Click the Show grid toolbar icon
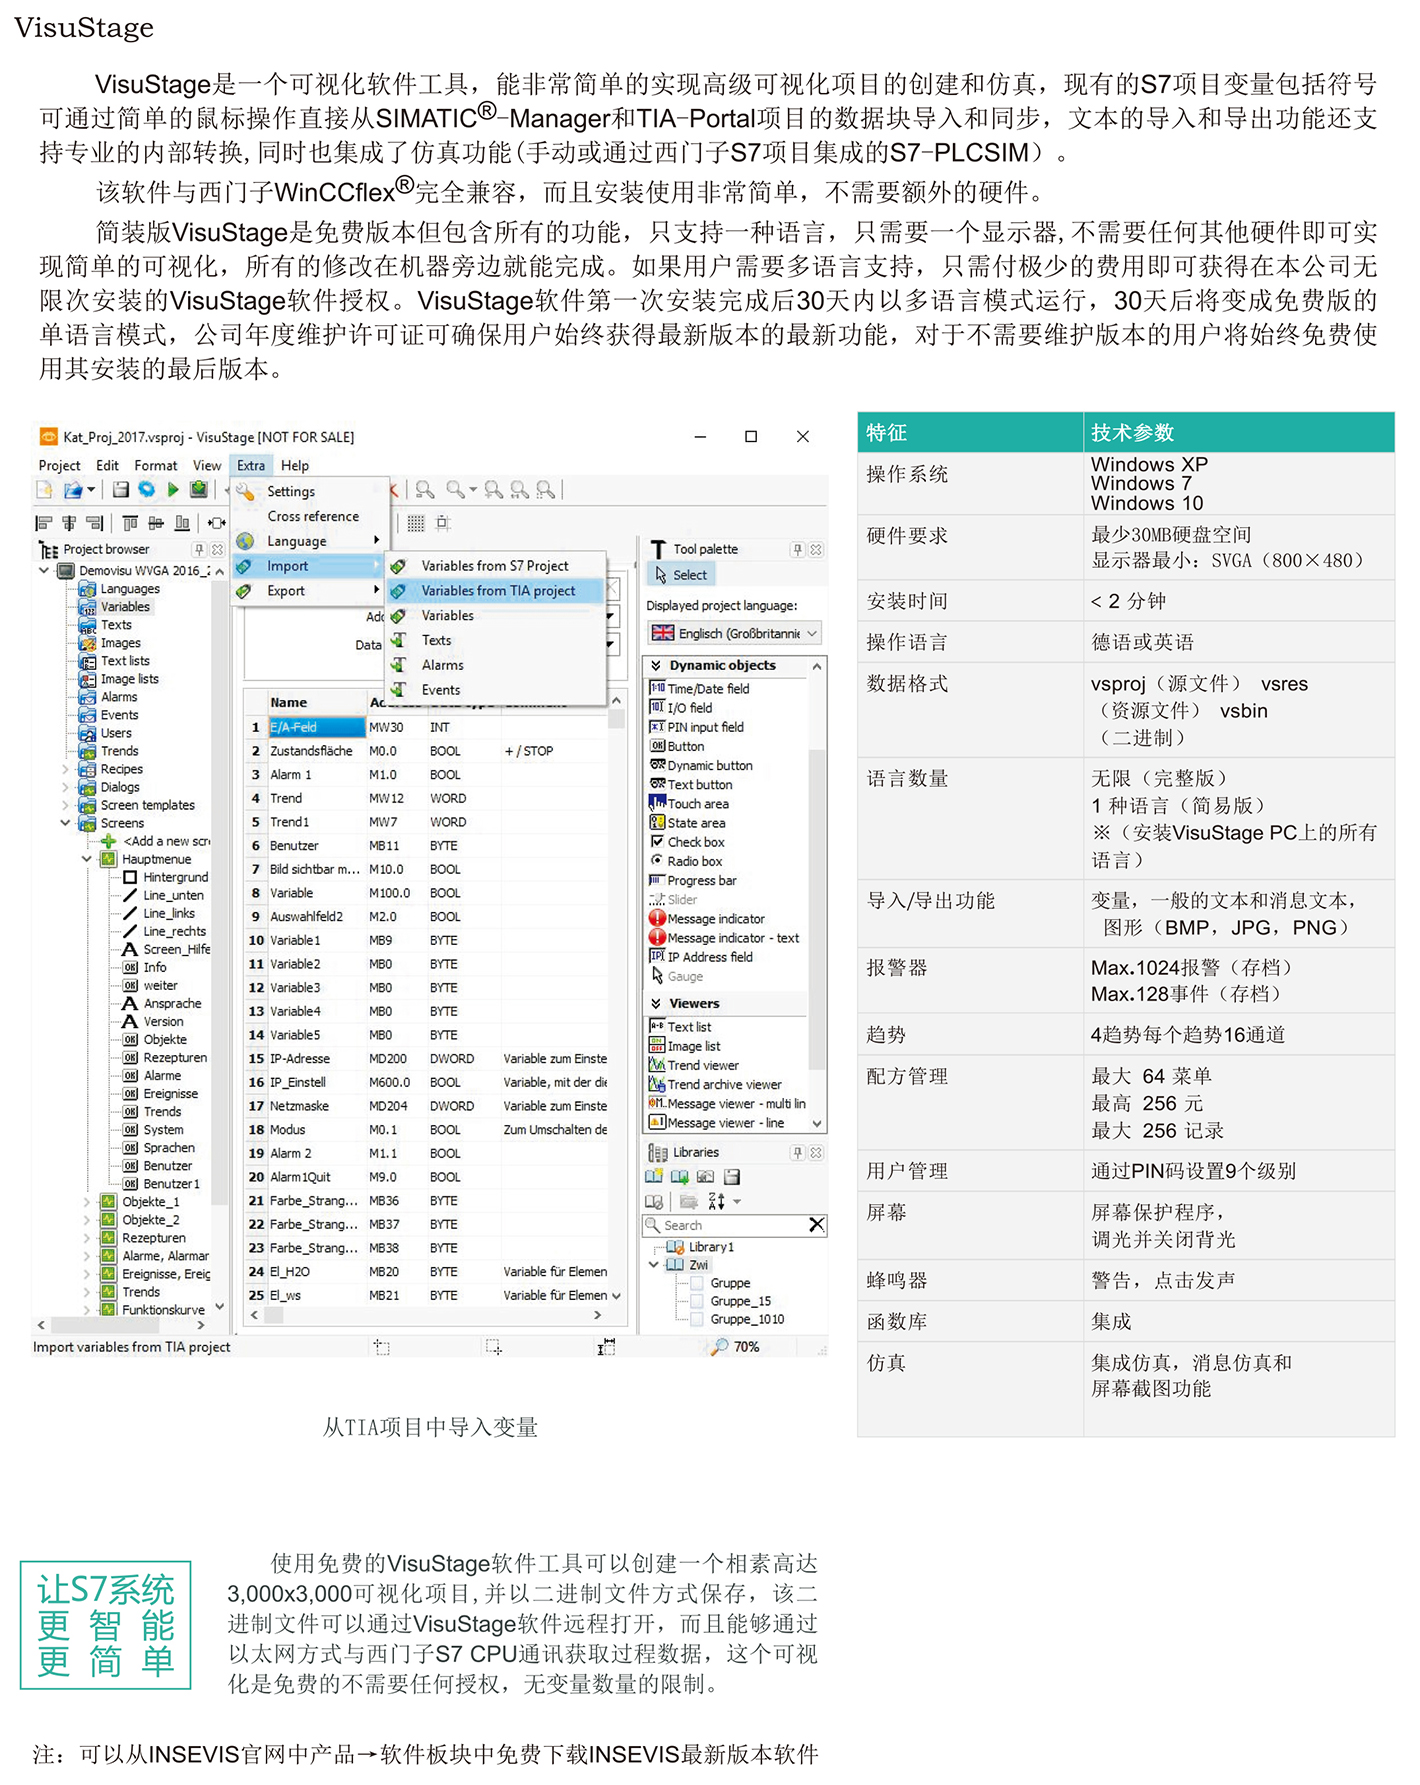 tap(416, 523)
